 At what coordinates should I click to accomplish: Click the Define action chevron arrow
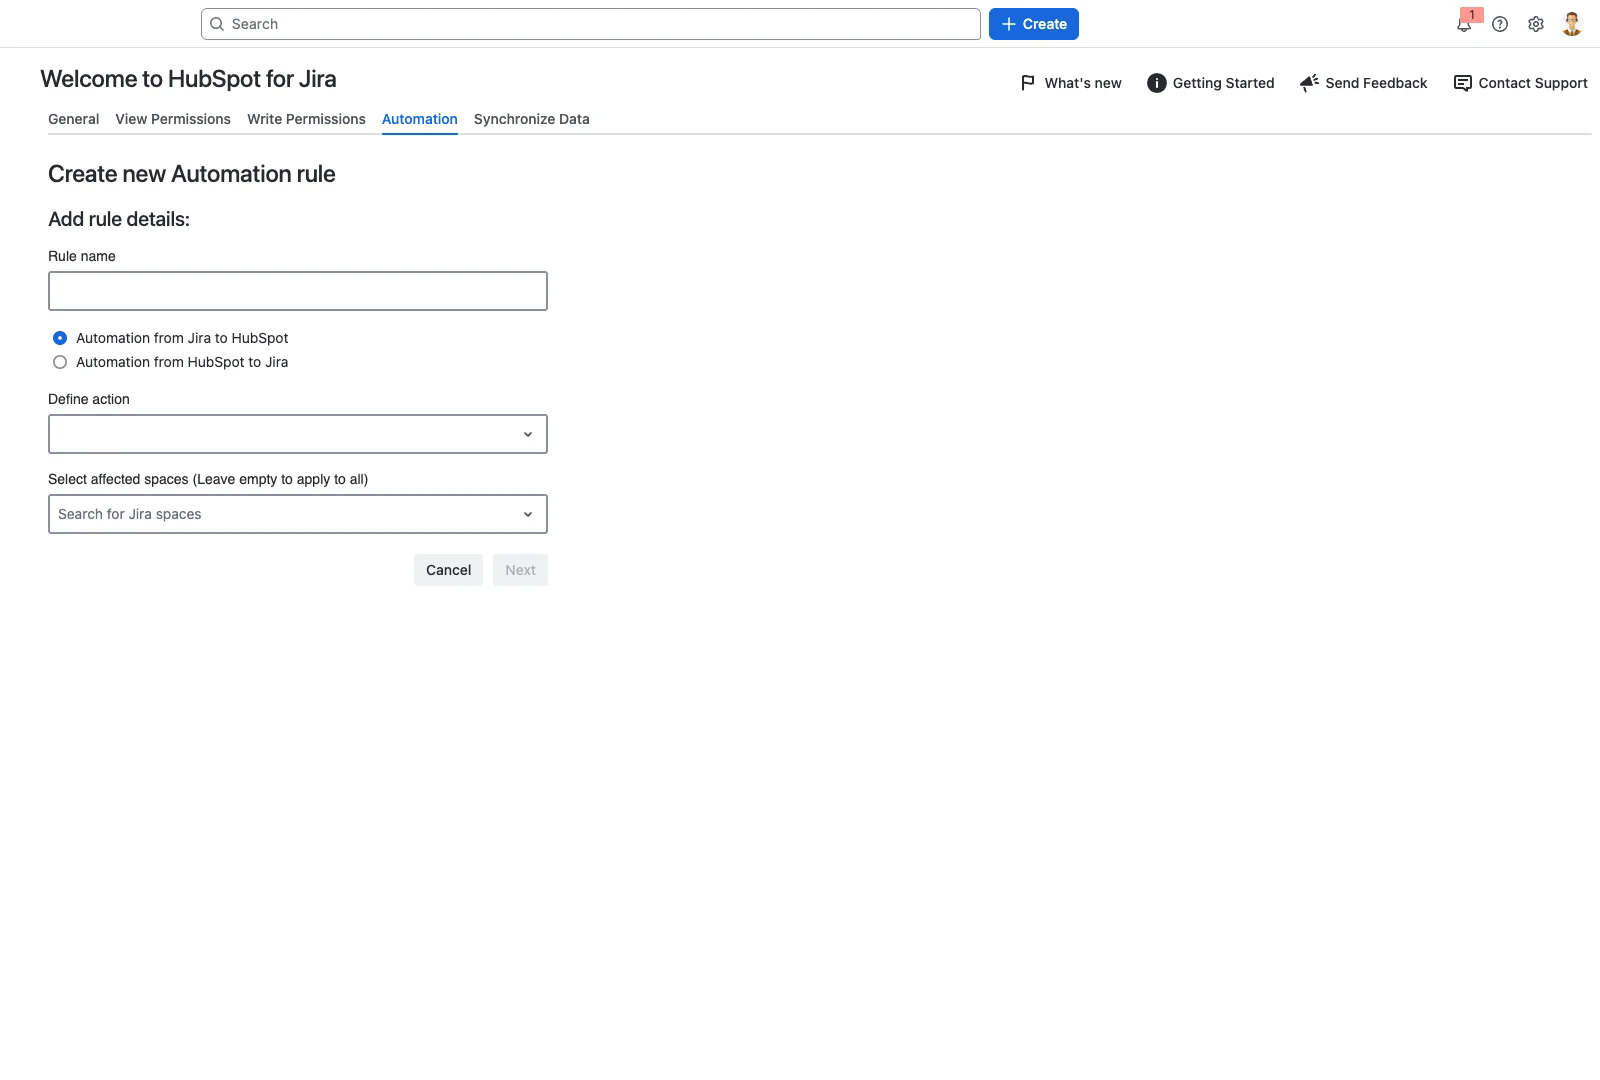[x=528, y=434]
